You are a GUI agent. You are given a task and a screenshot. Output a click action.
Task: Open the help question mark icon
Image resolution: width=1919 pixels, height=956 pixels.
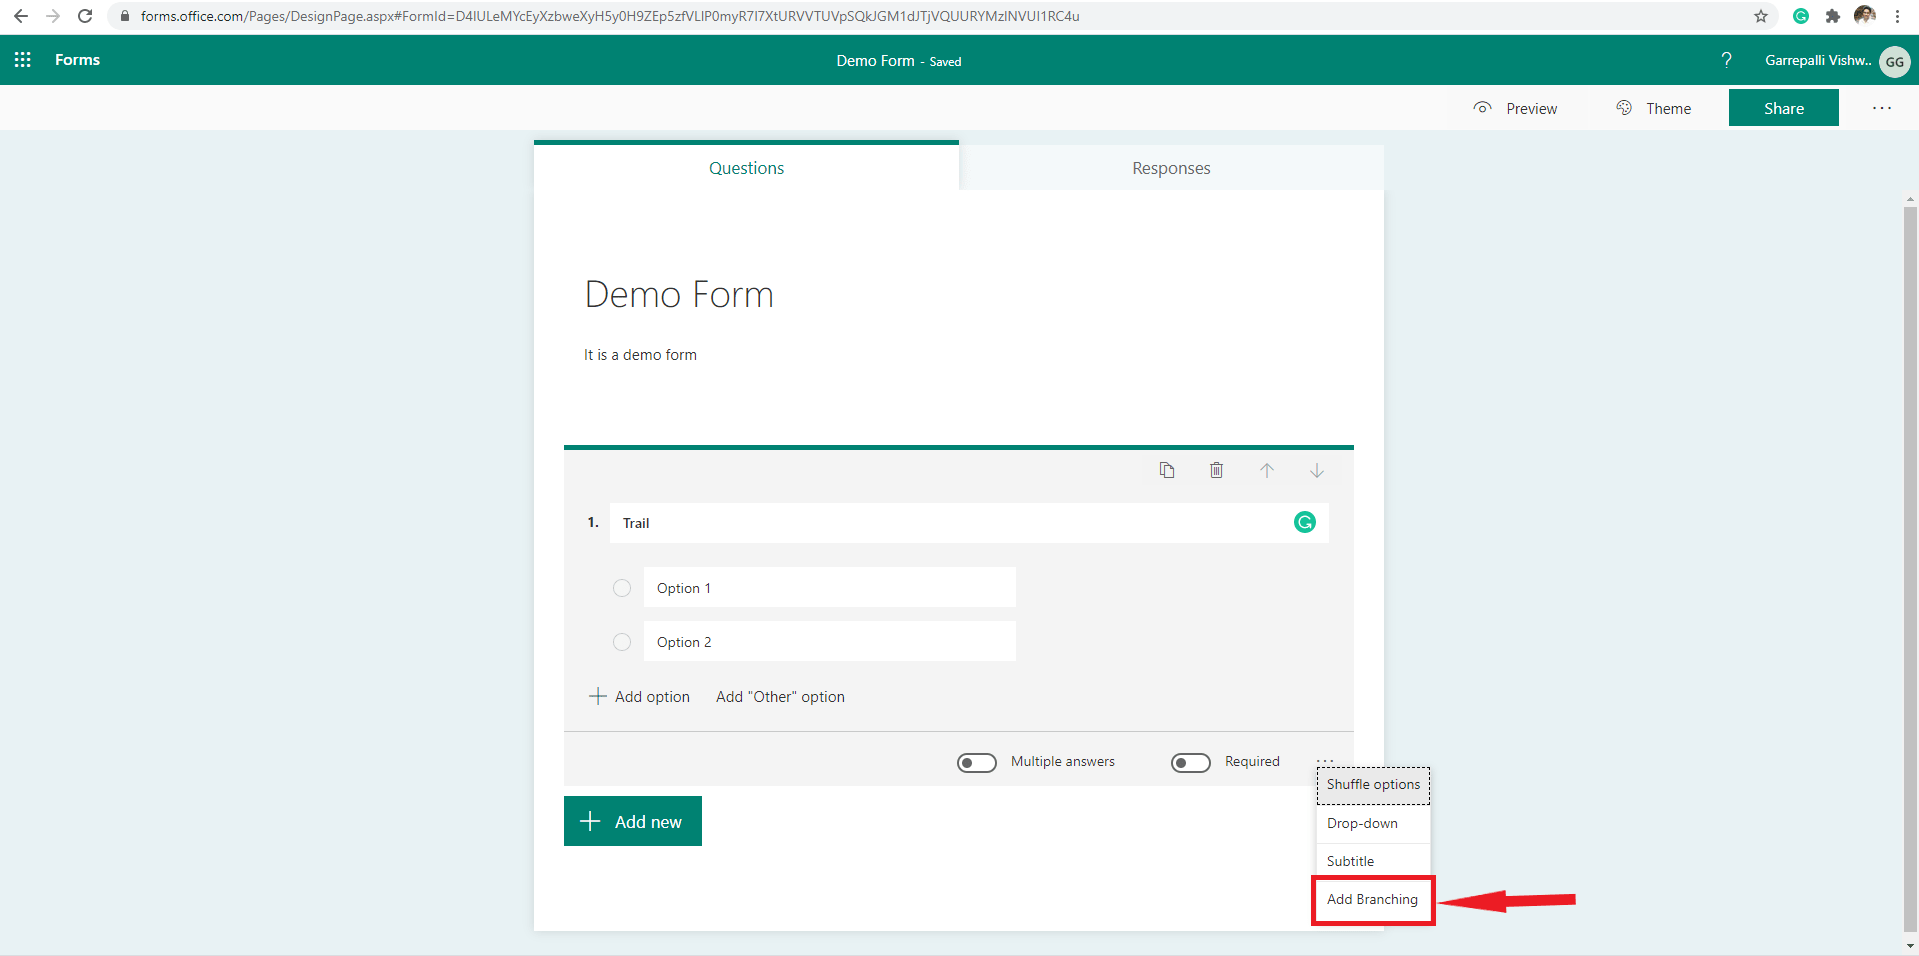tap(1727, 60)
